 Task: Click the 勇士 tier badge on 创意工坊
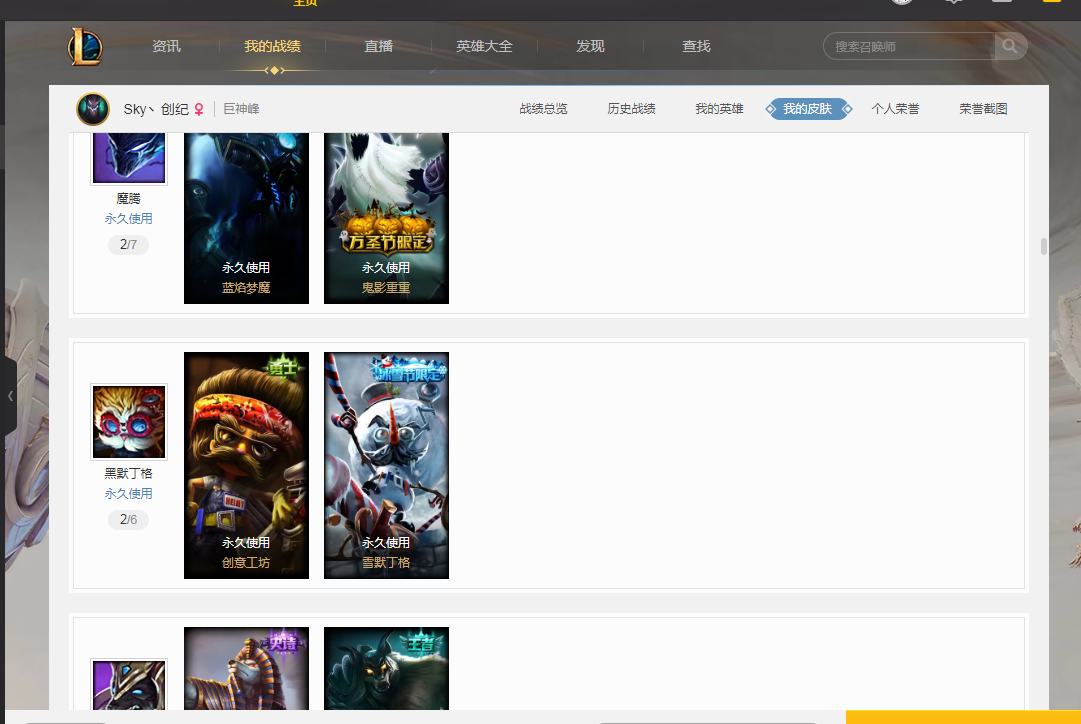(x=284, y=368)
